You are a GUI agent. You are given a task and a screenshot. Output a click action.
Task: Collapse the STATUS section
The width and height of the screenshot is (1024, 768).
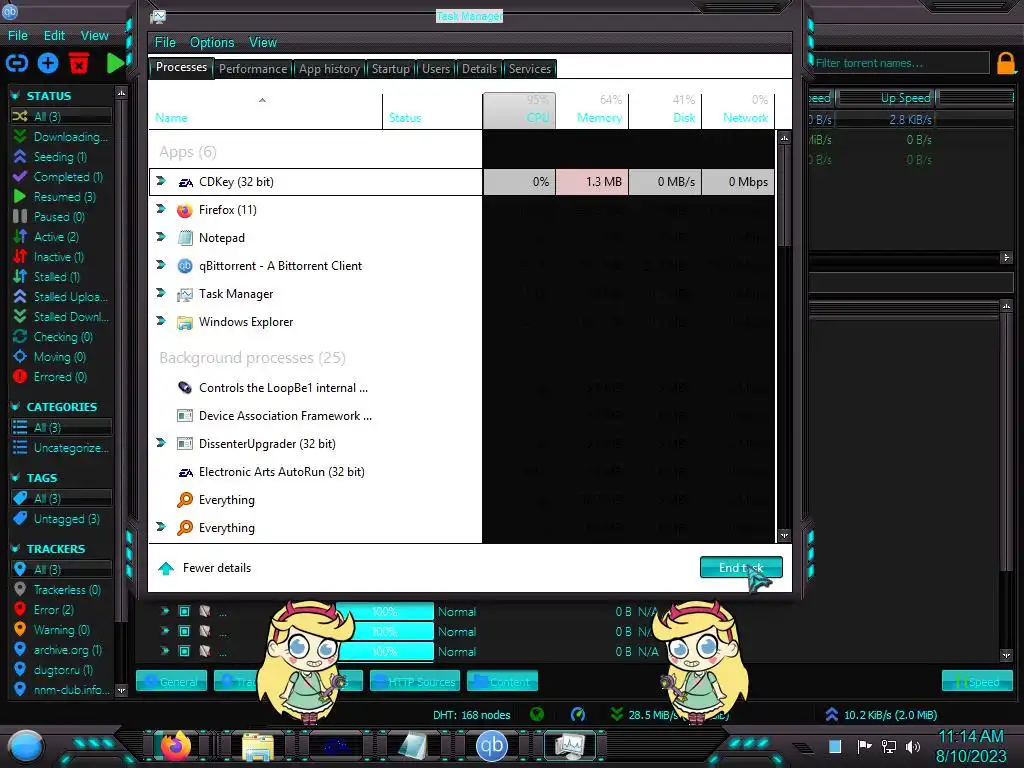click(15, 95)
